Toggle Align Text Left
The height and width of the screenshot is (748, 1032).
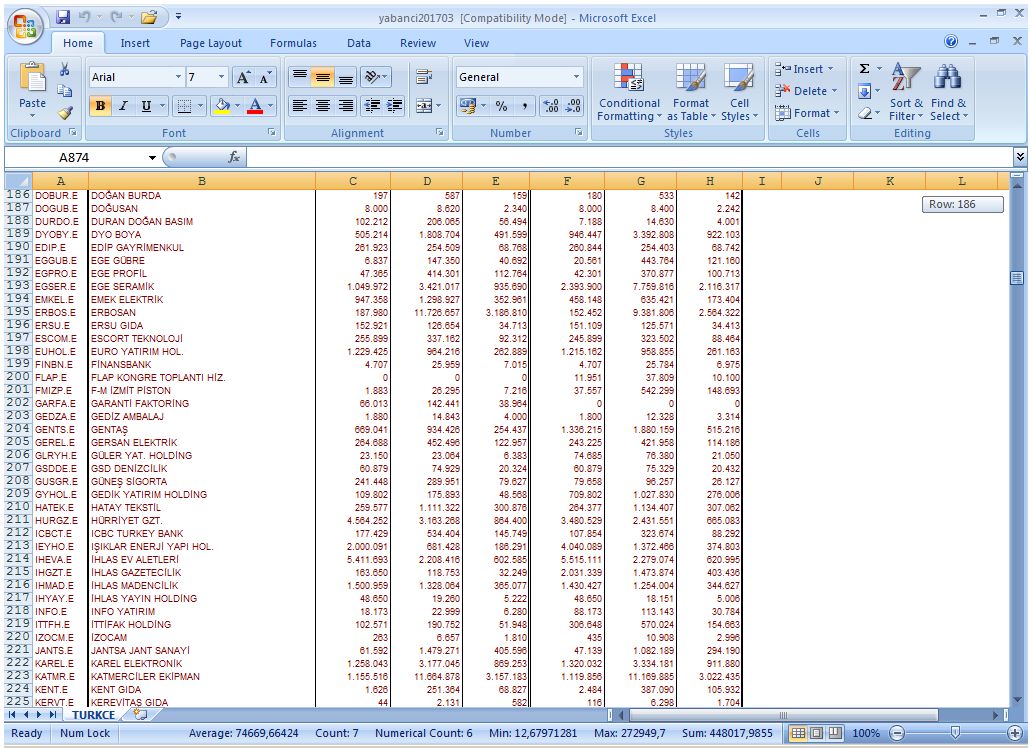pyautogui.click(x=299, y=106)
